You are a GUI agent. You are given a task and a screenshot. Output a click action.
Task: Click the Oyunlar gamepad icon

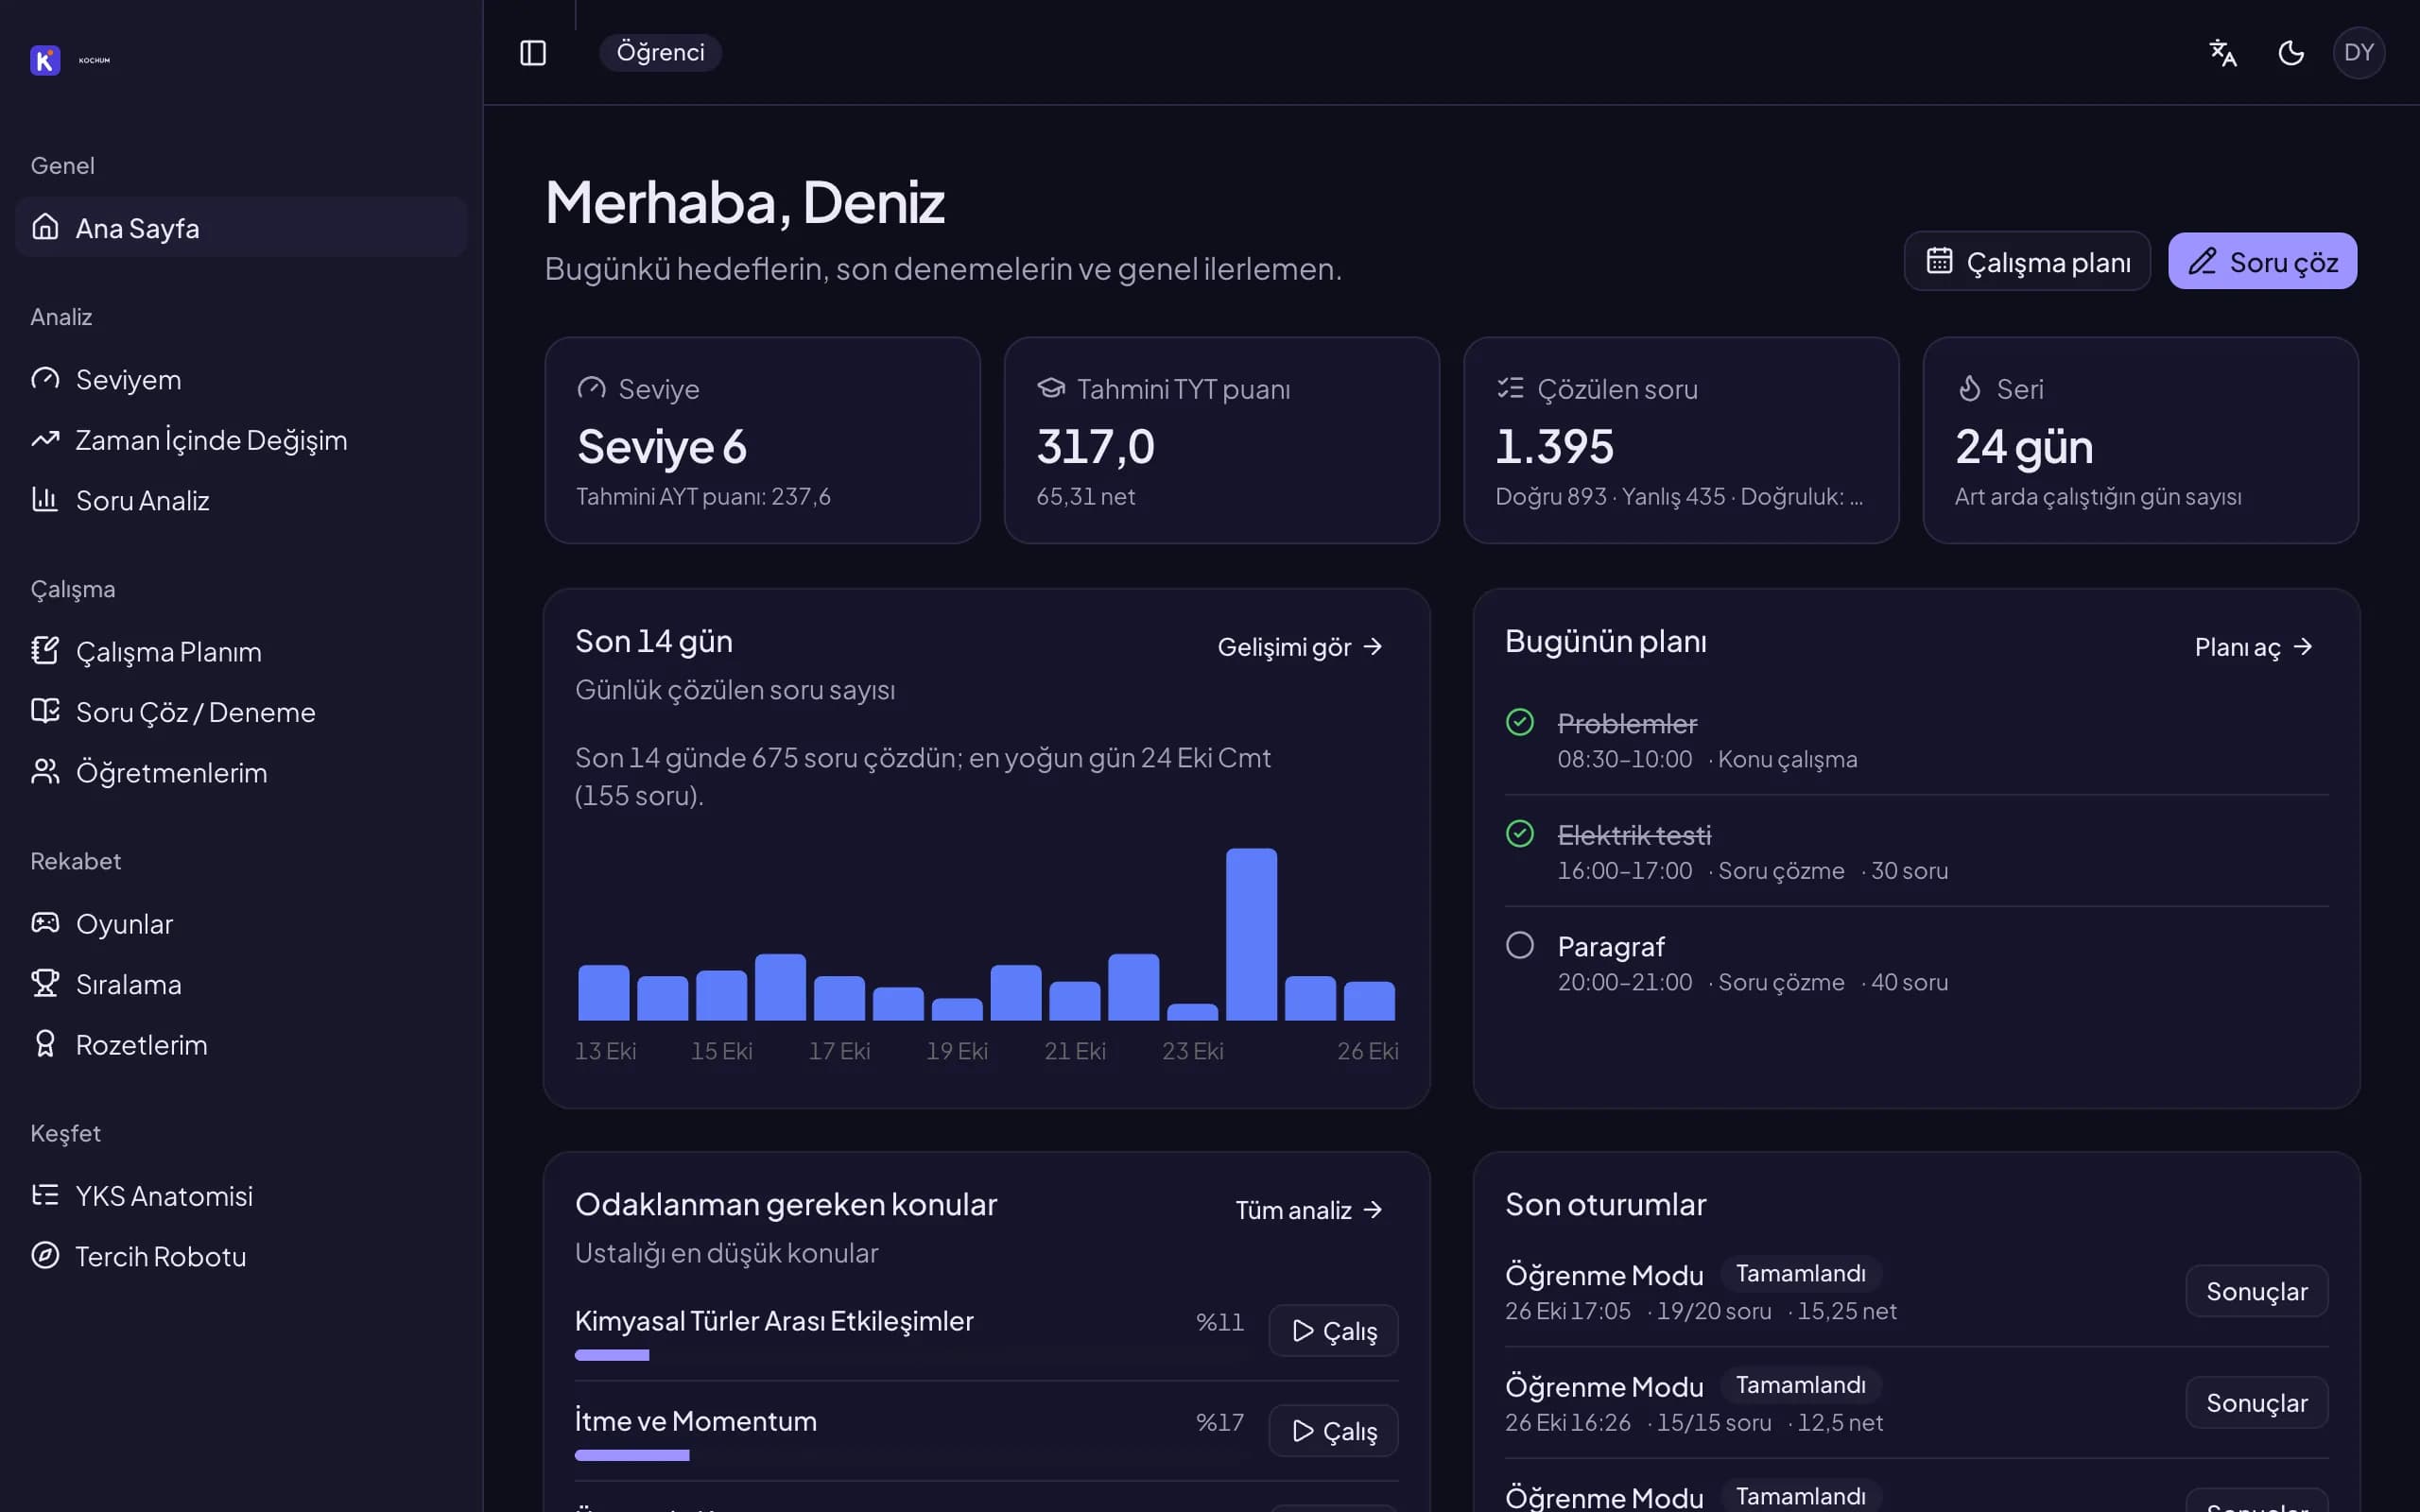45,923
